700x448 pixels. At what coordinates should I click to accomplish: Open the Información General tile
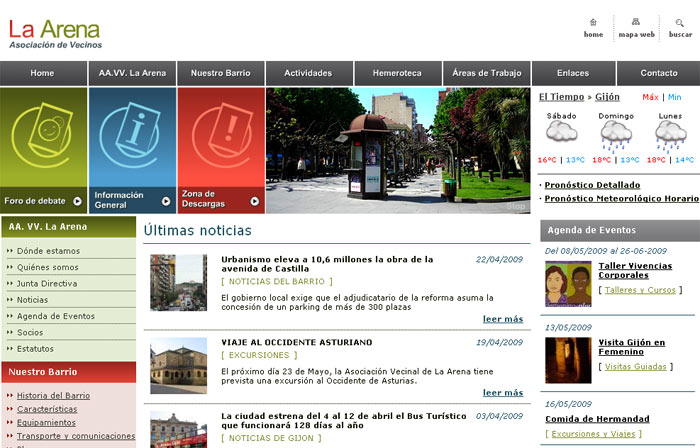pyautogui.click(x=132, y=150)
